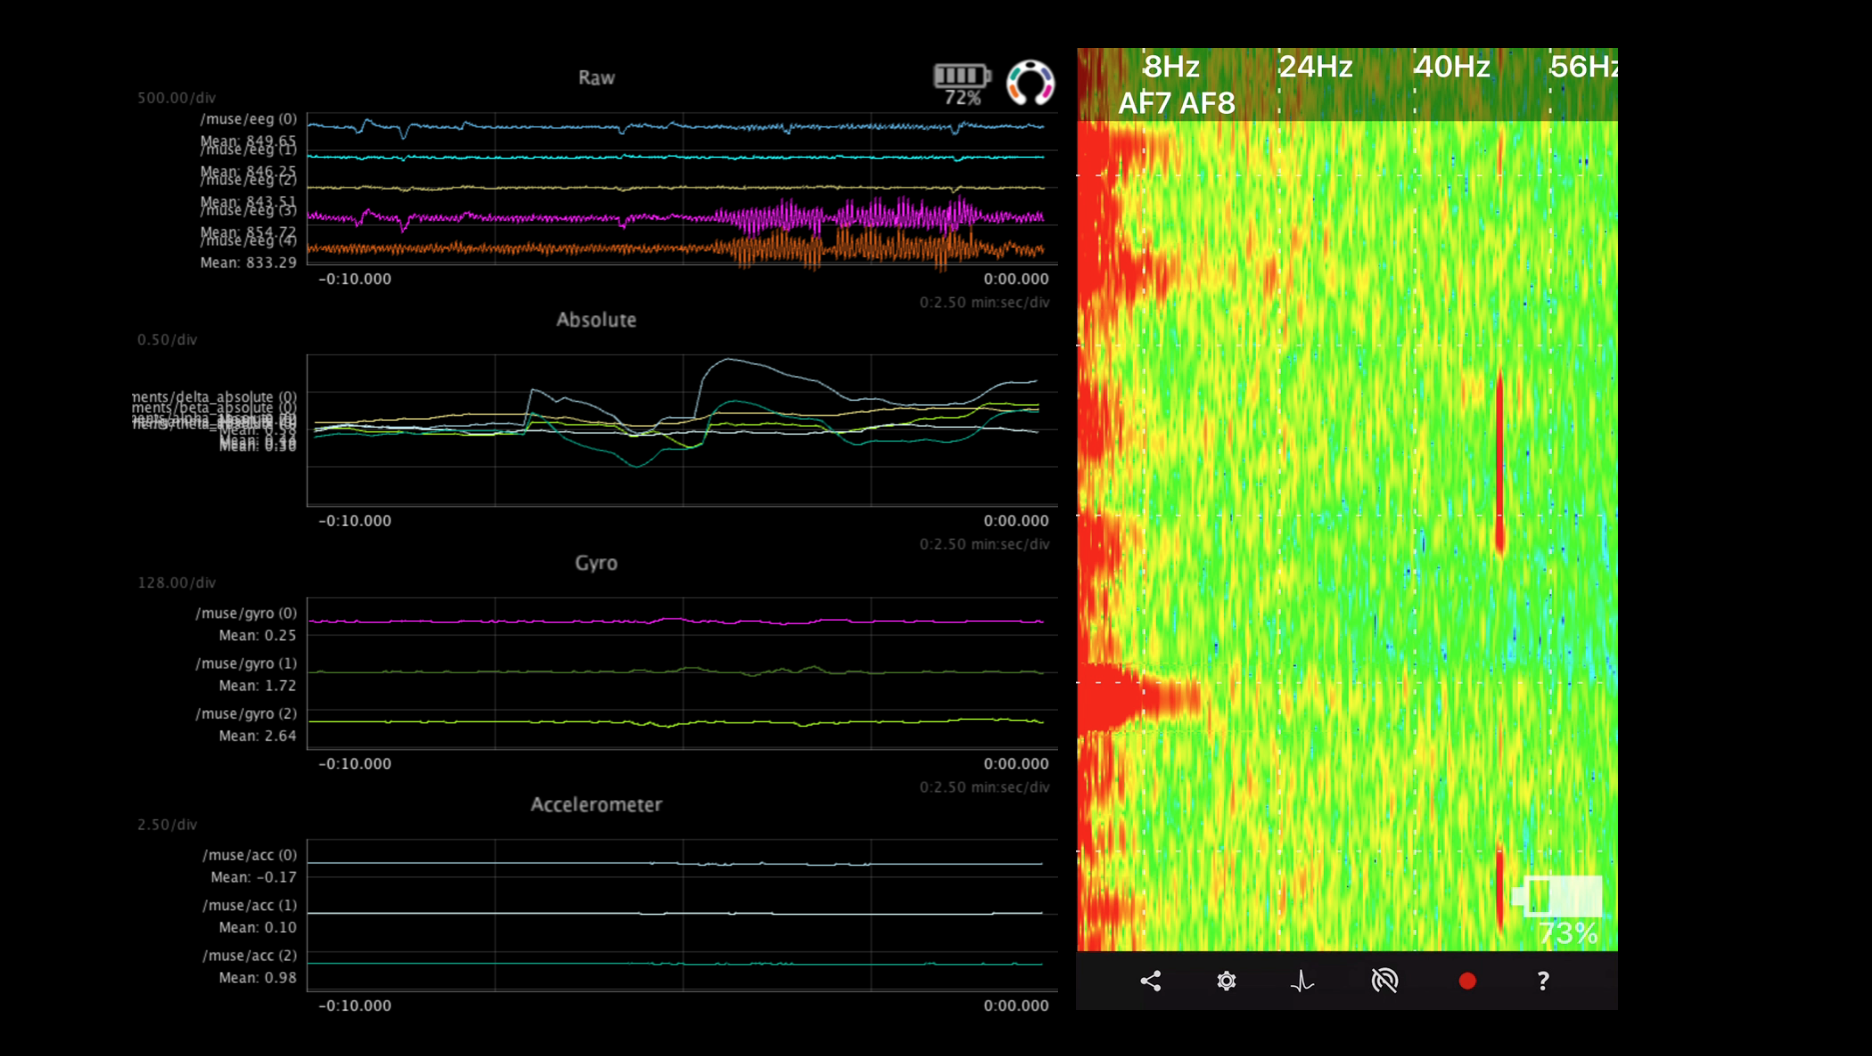The width and height of the screenshot is (1872, 1056).
Task: Select the /muse/eeg (0) trace label
Action: point(248,119)
